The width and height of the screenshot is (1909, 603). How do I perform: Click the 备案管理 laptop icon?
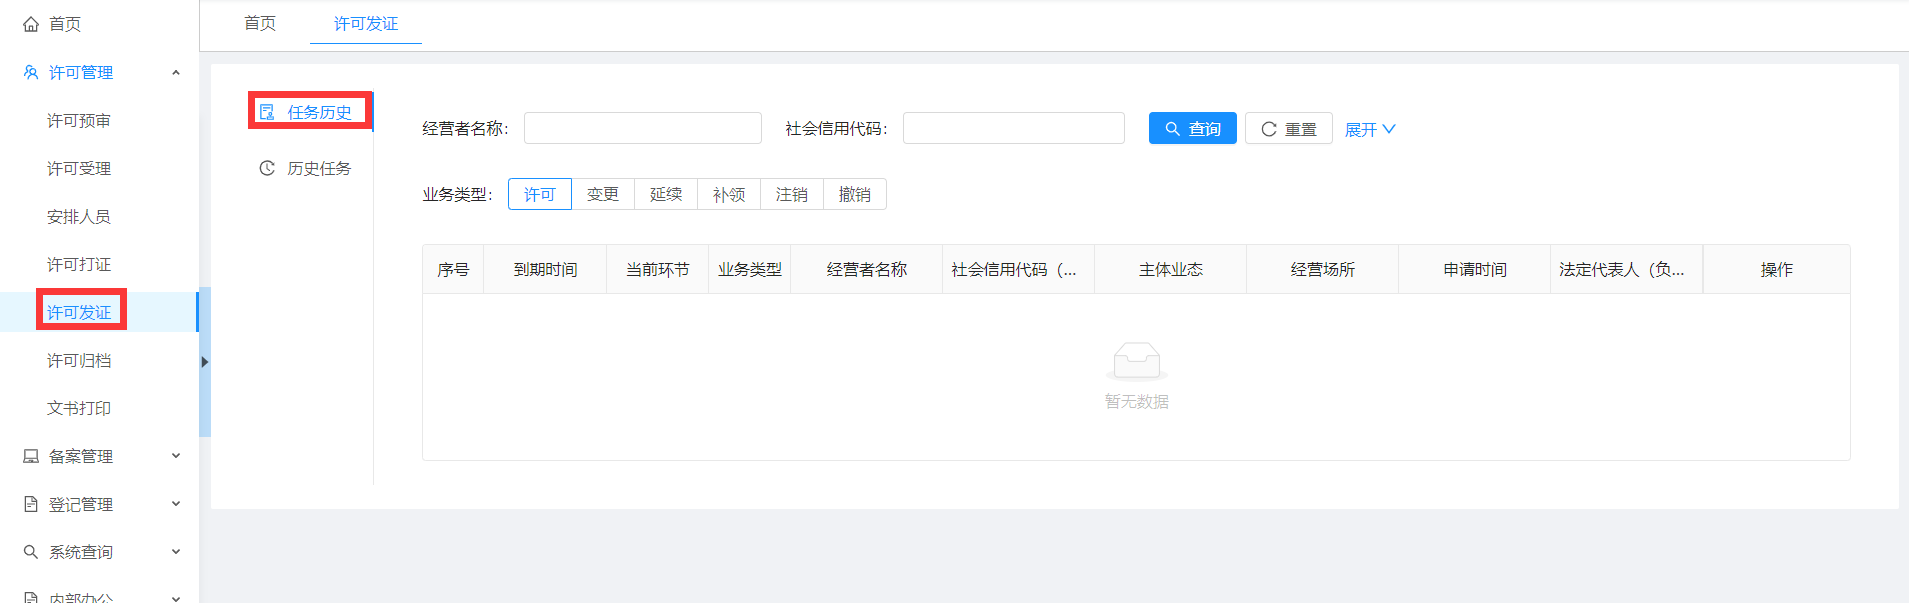[x=31, y=456]
